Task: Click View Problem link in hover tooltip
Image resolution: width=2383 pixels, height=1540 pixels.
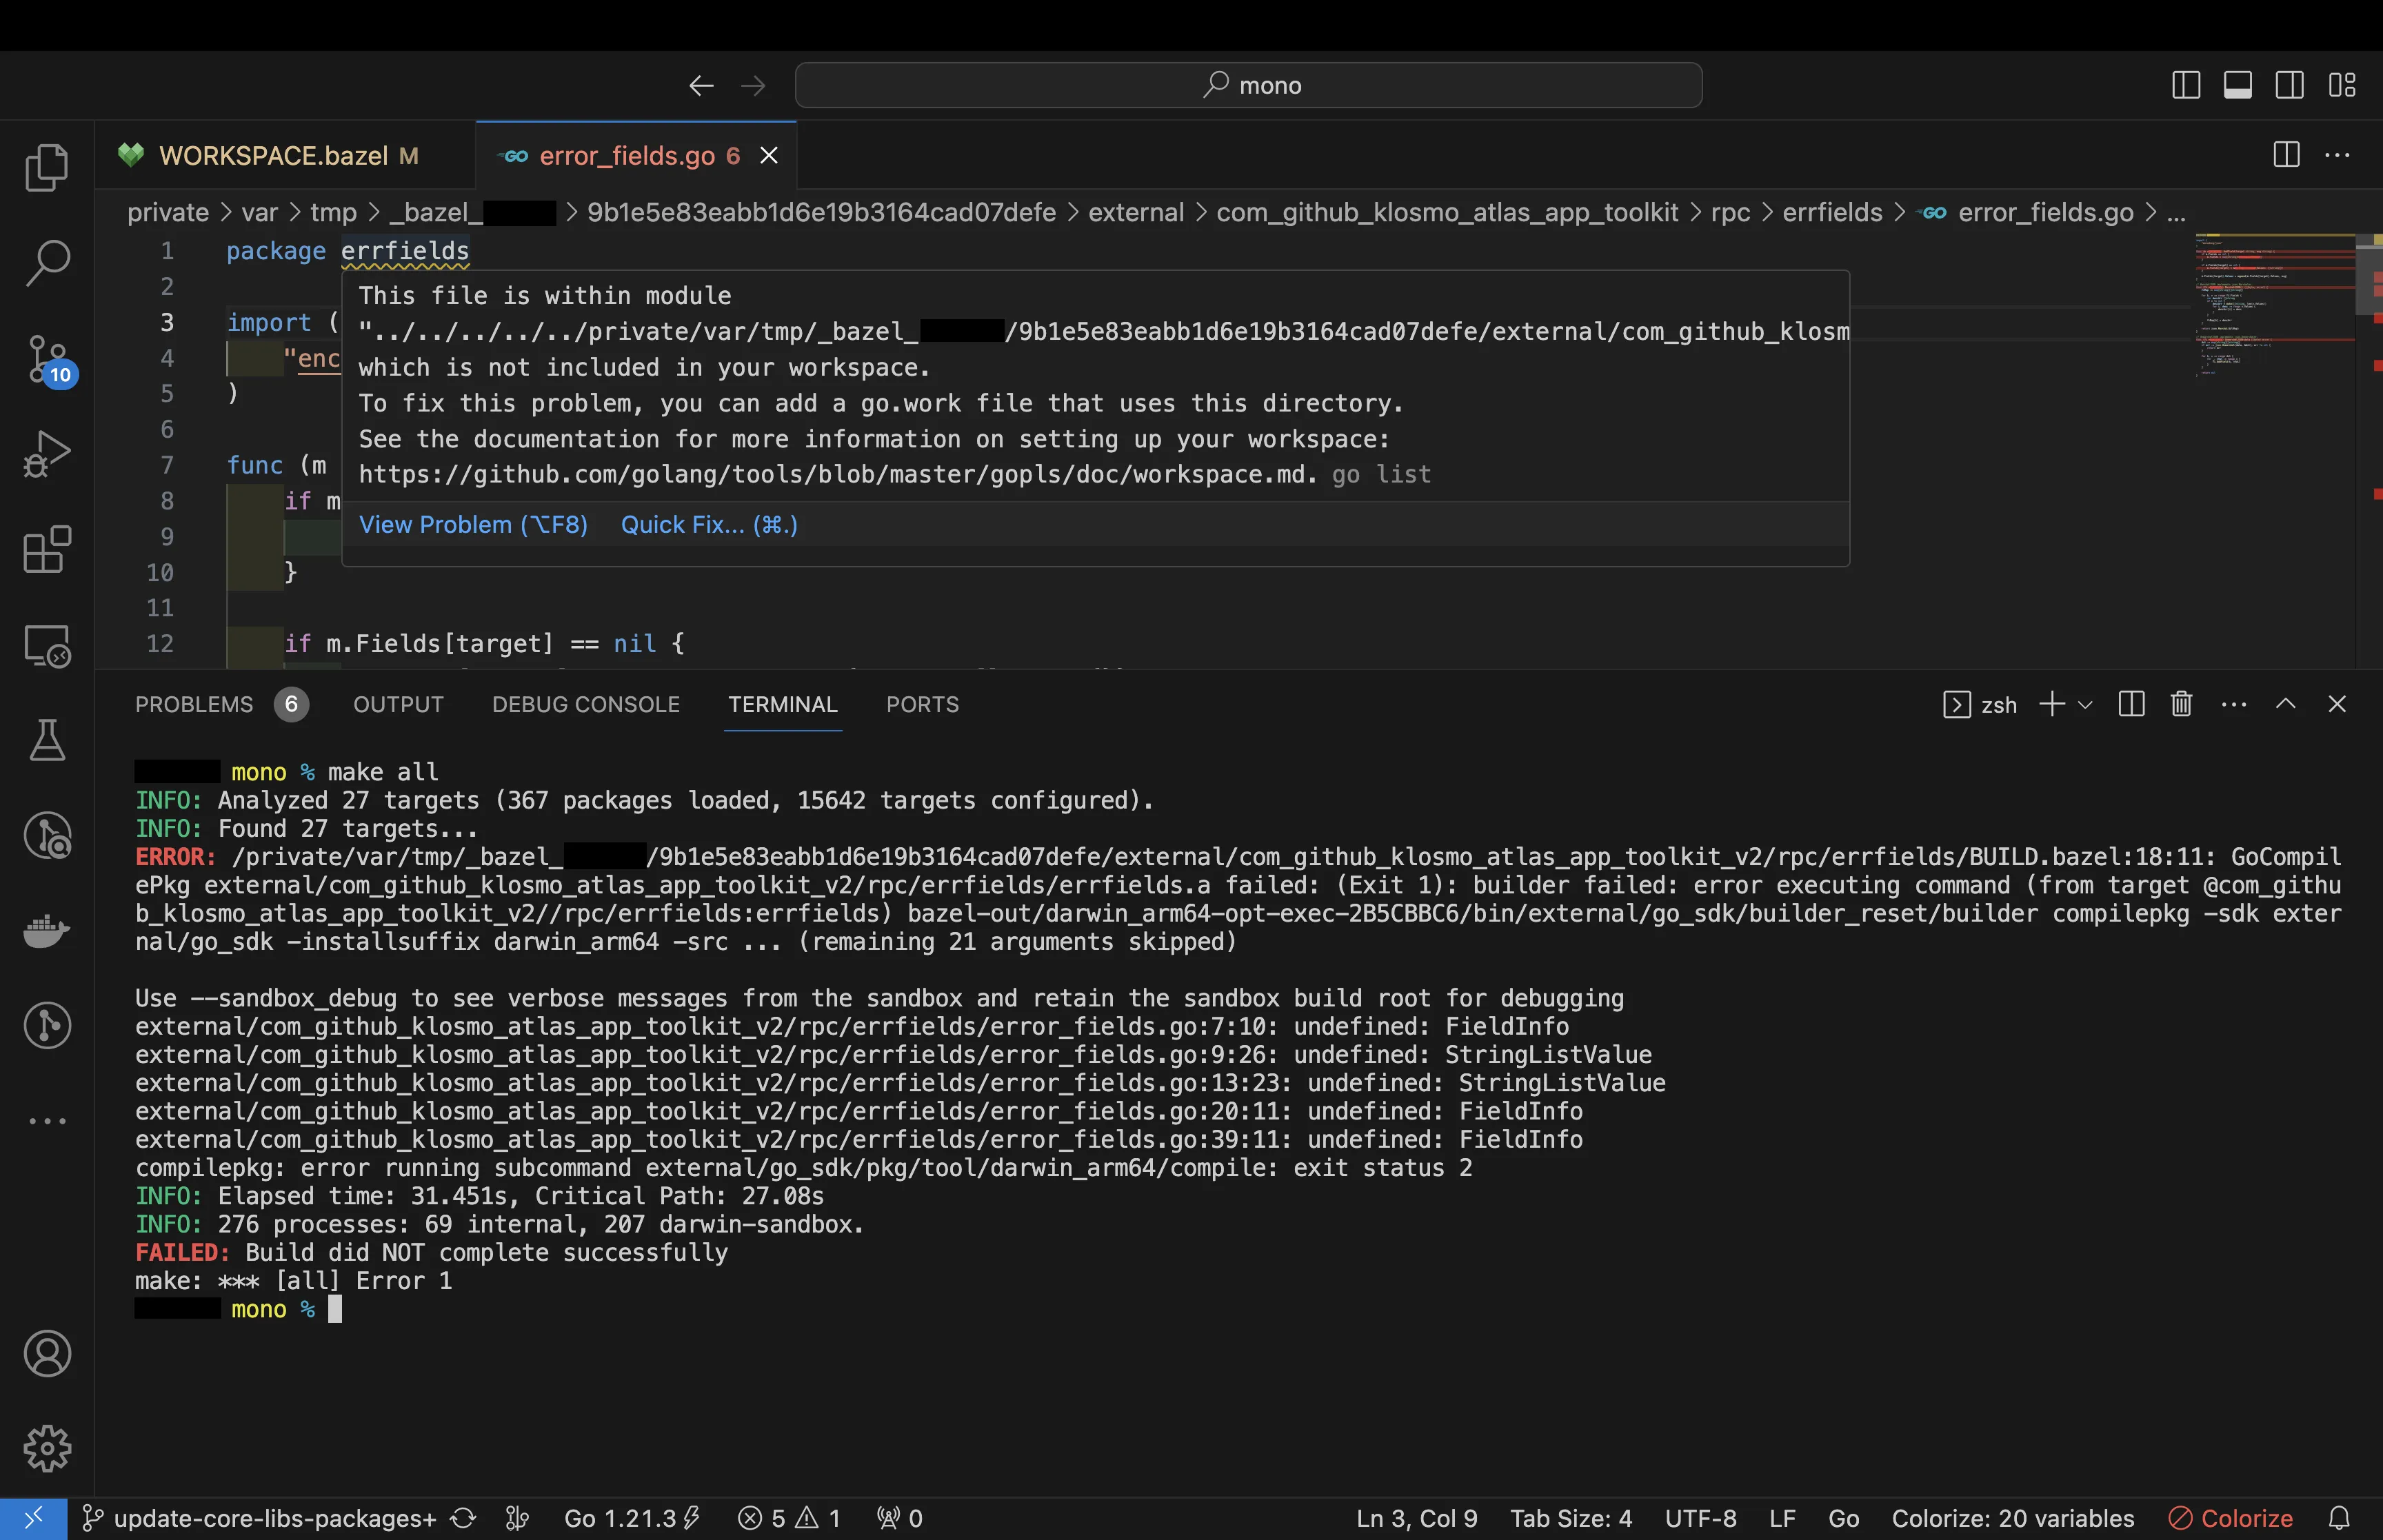Action: click(473, 525)
